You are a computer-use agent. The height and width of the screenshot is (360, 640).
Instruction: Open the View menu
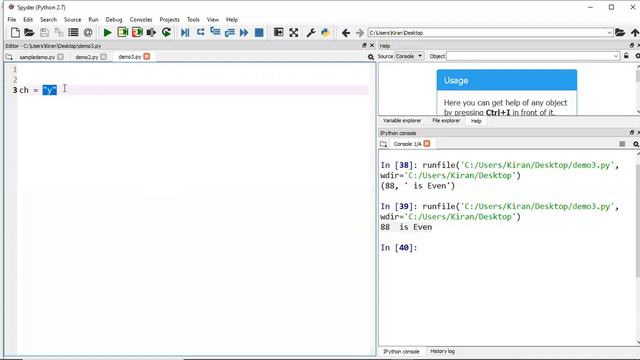(x=213, y=20)
